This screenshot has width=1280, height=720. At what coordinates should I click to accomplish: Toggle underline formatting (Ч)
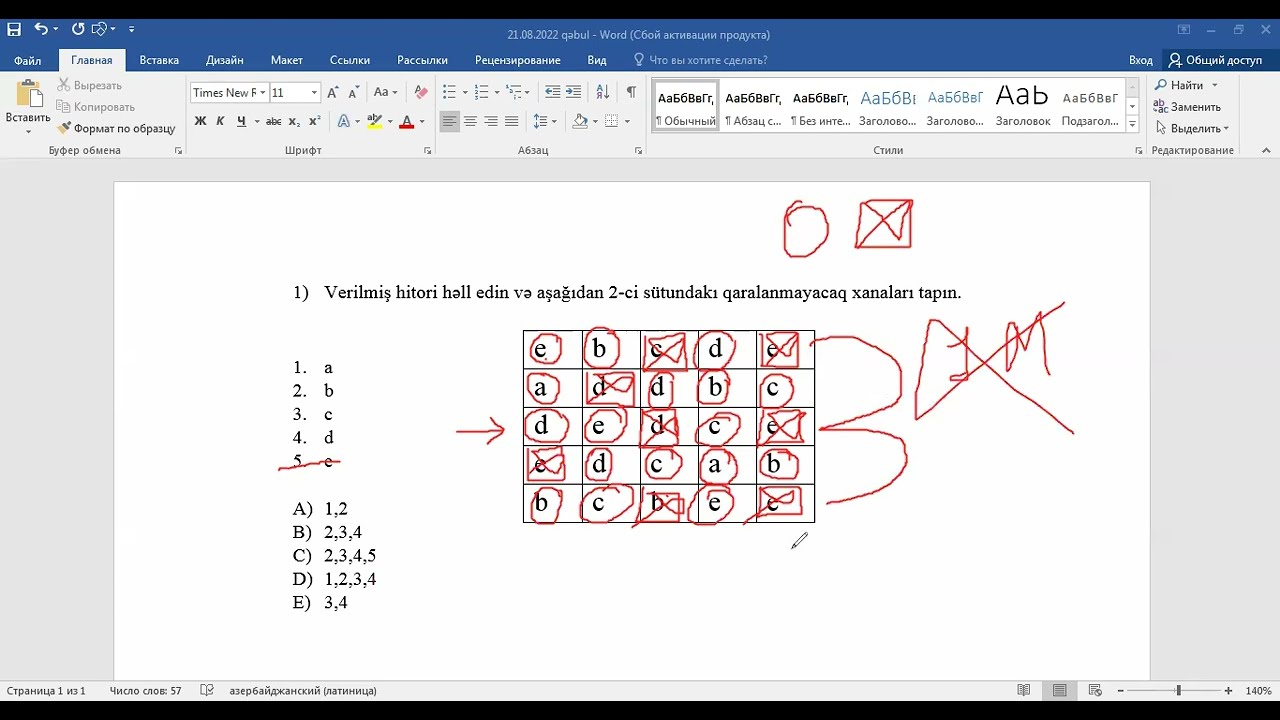[x=241, y=121]
